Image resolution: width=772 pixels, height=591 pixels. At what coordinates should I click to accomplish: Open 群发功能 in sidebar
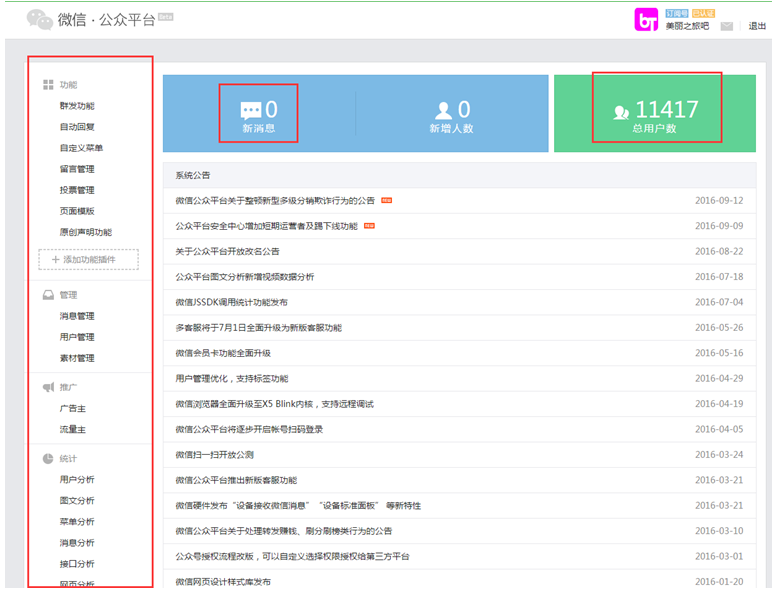click(x=77, y=106)
